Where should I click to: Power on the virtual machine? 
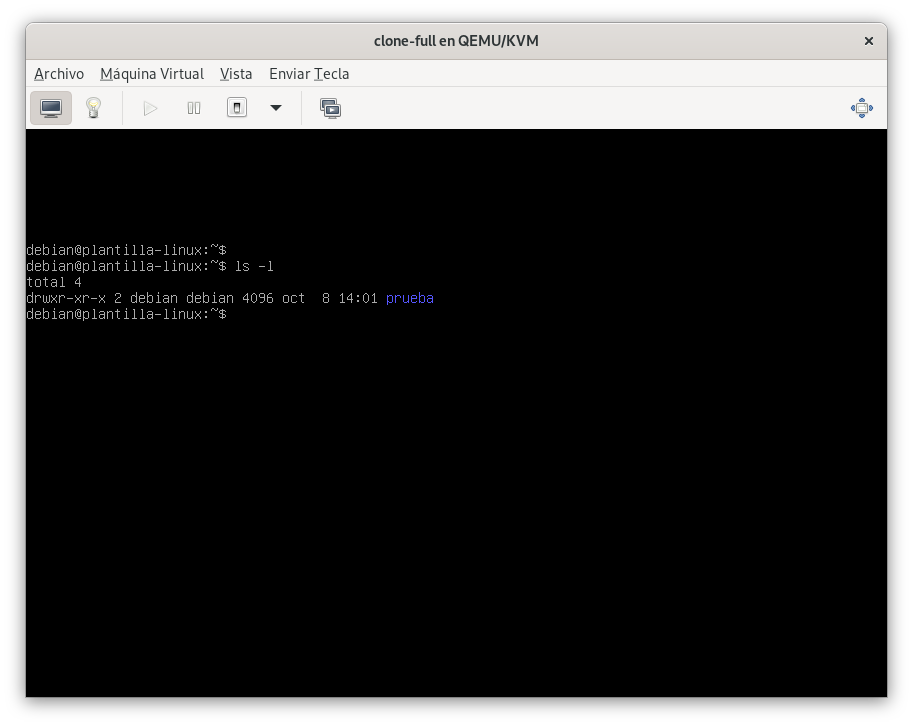pyautogui.click(x=150, y=108)
